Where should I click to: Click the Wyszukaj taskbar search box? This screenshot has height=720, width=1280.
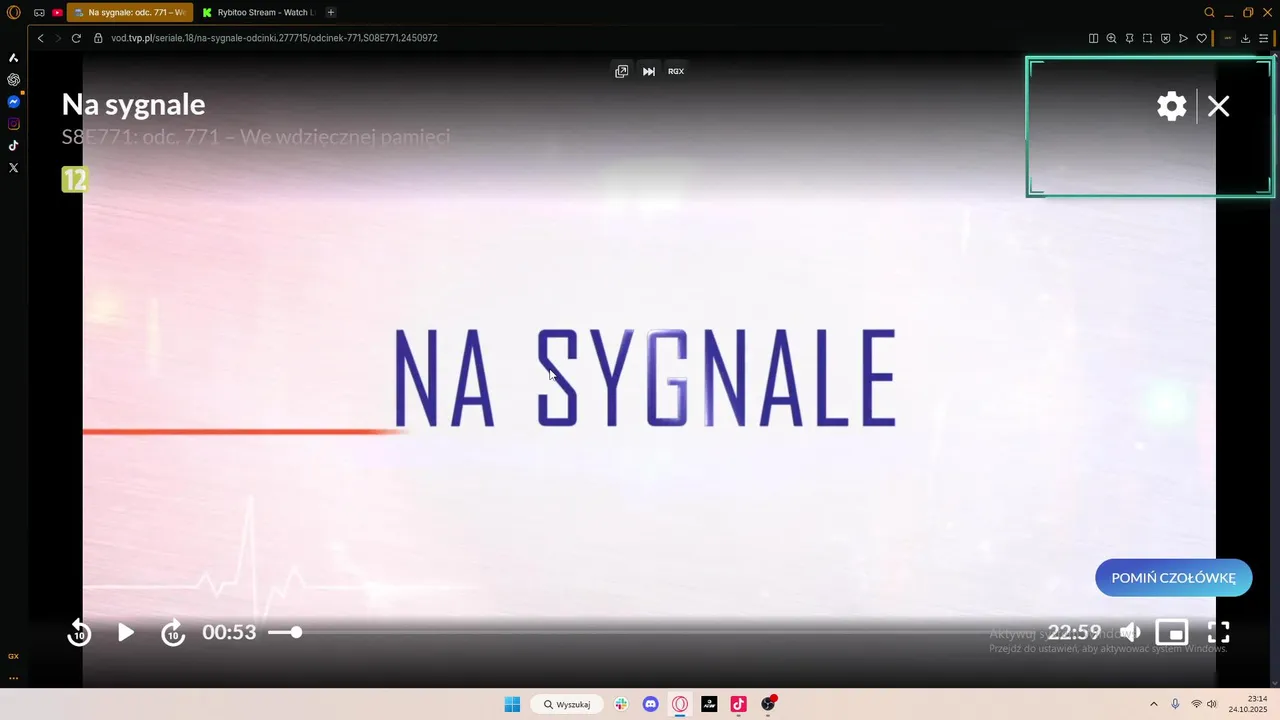[567, 704]
